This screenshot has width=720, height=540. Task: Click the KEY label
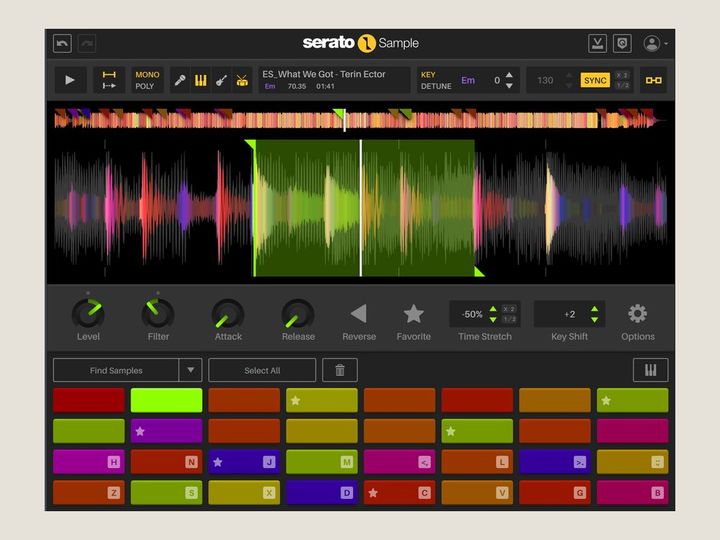(x=428, y=74)
